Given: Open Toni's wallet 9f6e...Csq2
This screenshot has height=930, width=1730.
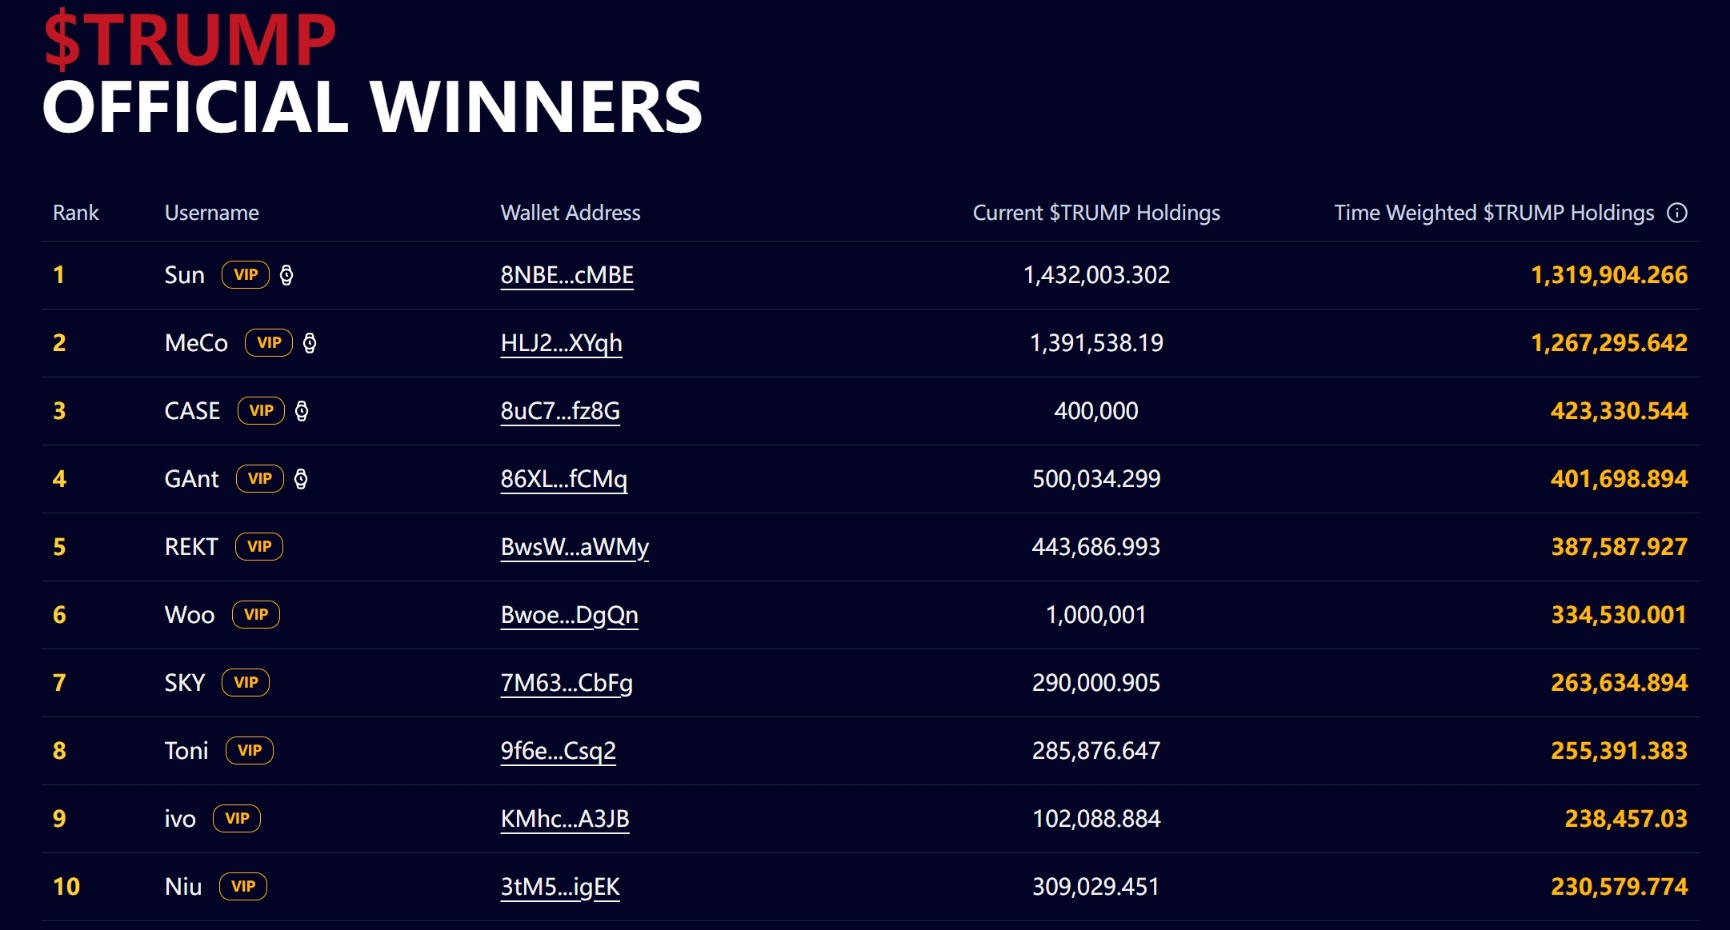Looking at the screenshot, I should (558, 751).
